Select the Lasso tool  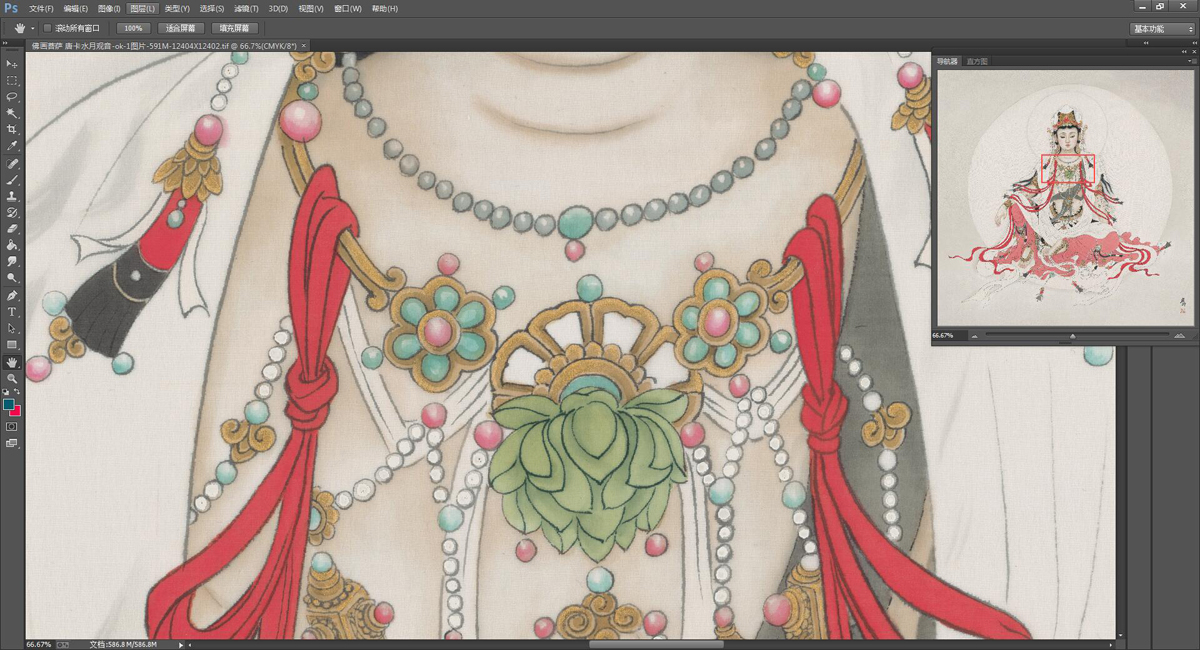[12, 96]
